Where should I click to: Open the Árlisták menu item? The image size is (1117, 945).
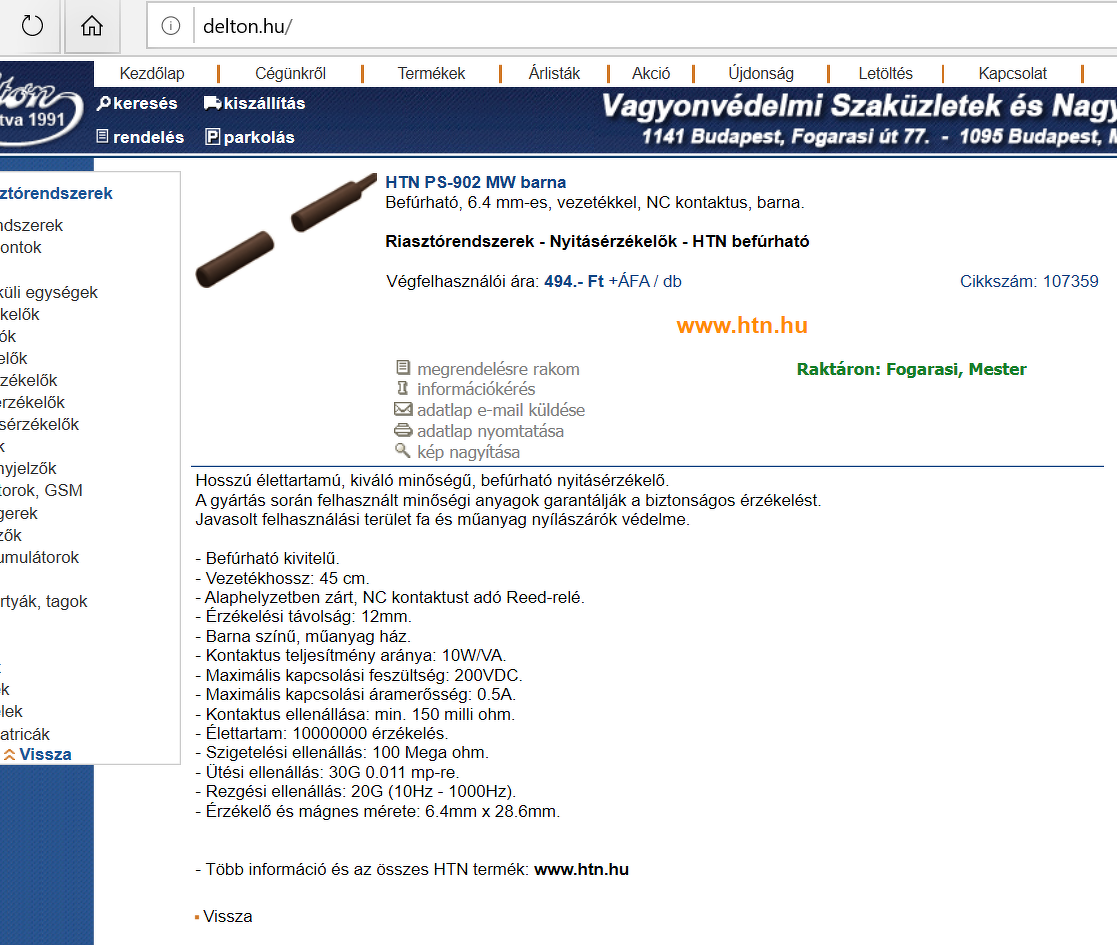pyautogui.click(x=554, y=73)
